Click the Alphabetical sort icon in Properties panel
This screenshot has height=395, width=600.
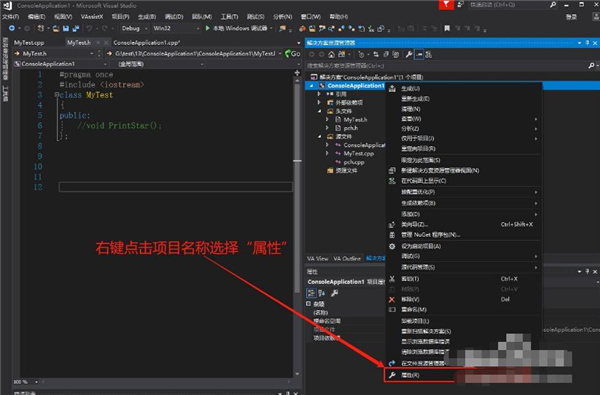tap(322, 293)
